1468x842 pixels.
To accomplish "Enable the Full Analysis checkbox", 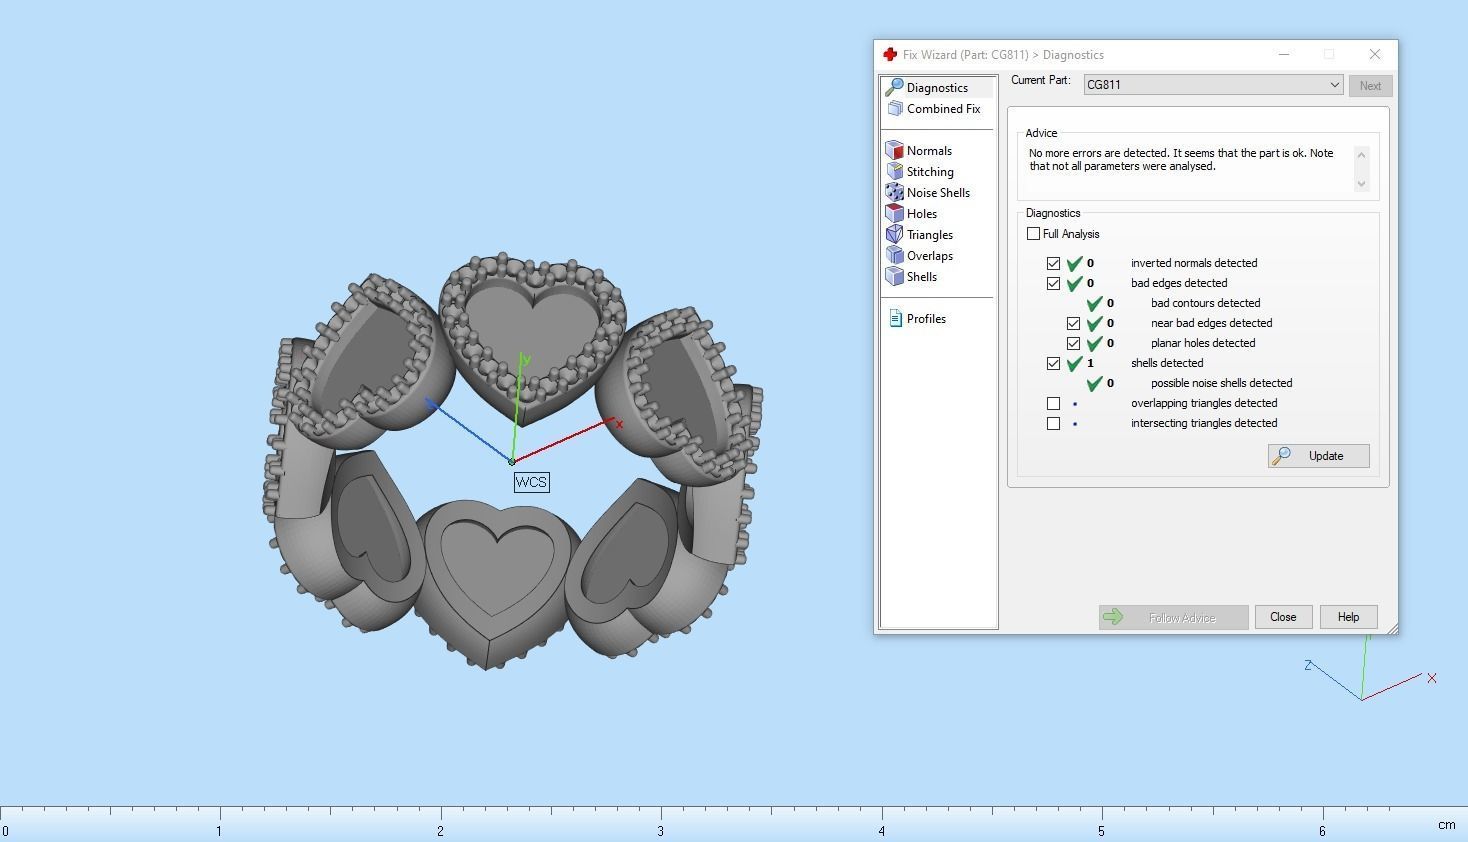I will coord(1033,234).
